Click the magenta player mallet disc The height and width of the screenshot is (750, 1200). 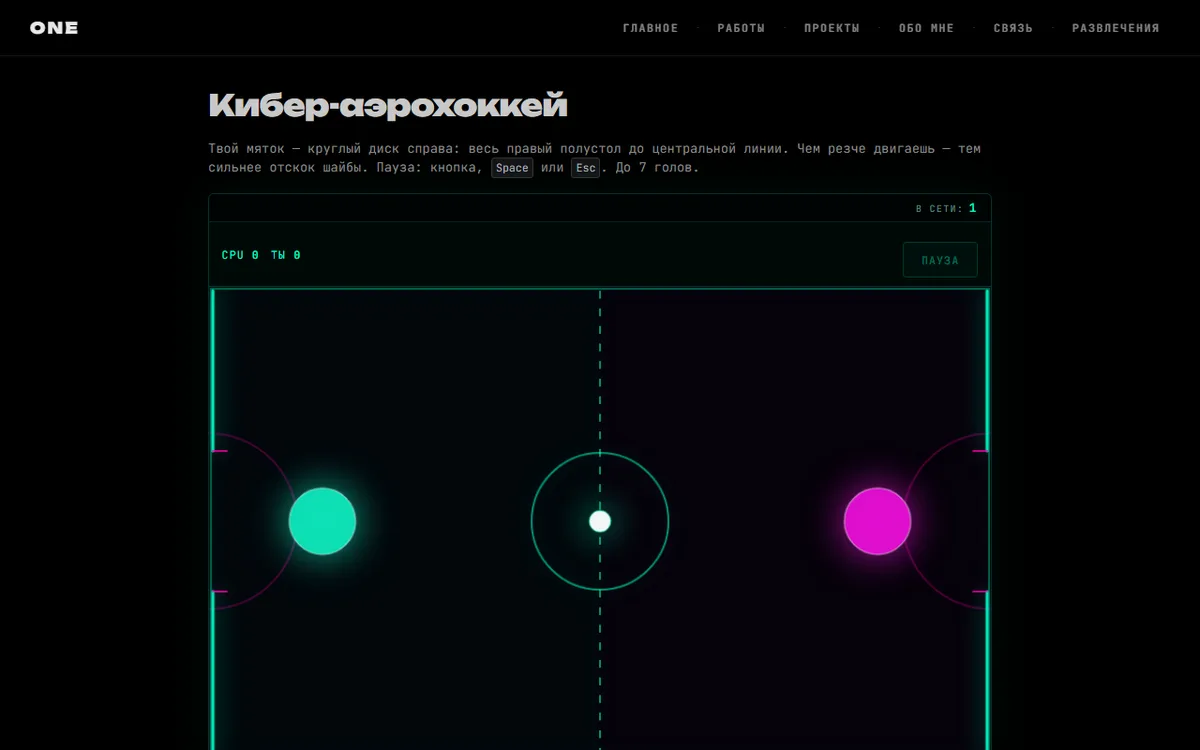coord(877,521)
